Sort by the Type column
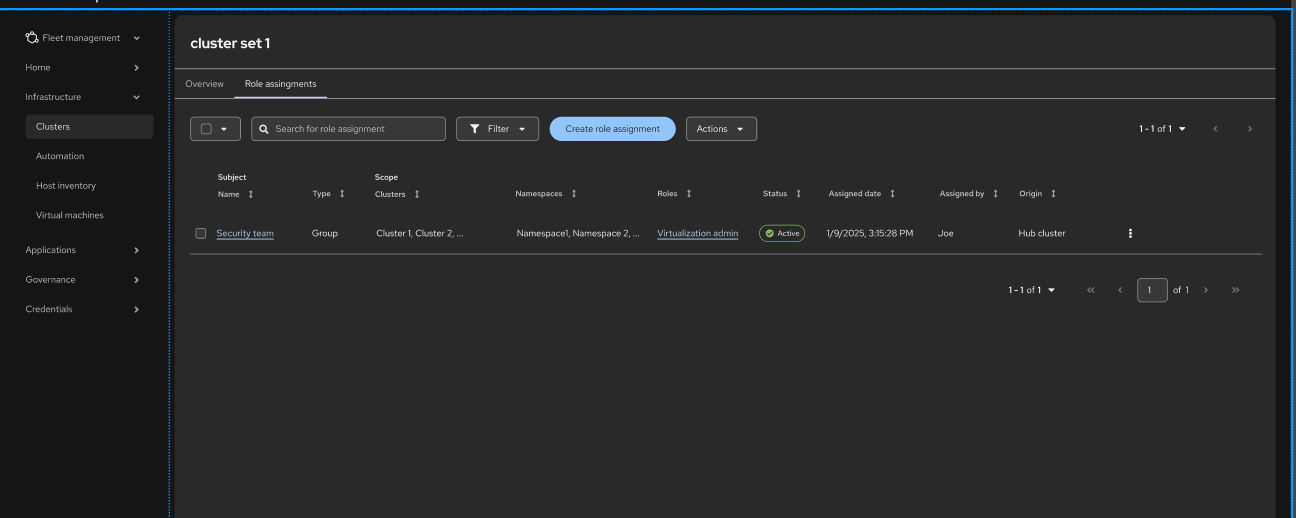 [x=329, y=194]
